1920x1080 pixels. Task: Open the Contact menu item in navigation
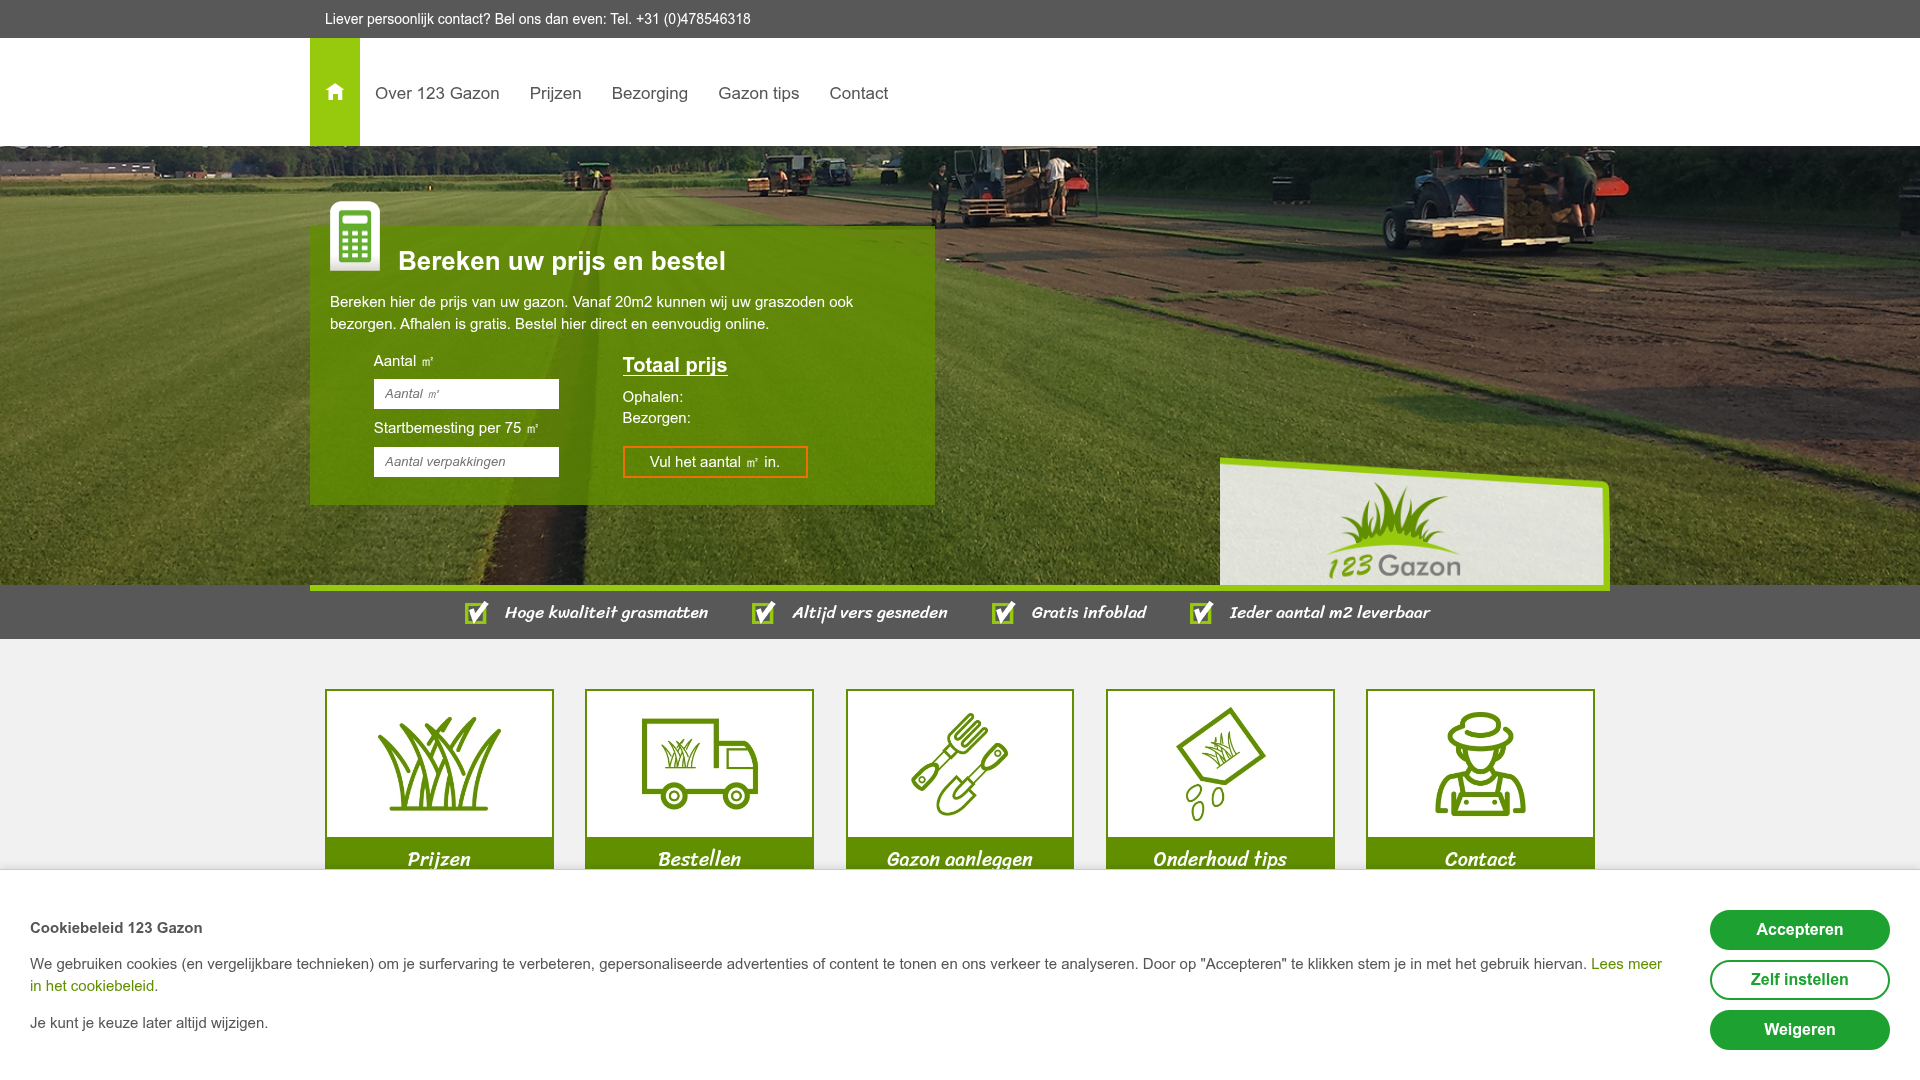click(x=858, y=93)
